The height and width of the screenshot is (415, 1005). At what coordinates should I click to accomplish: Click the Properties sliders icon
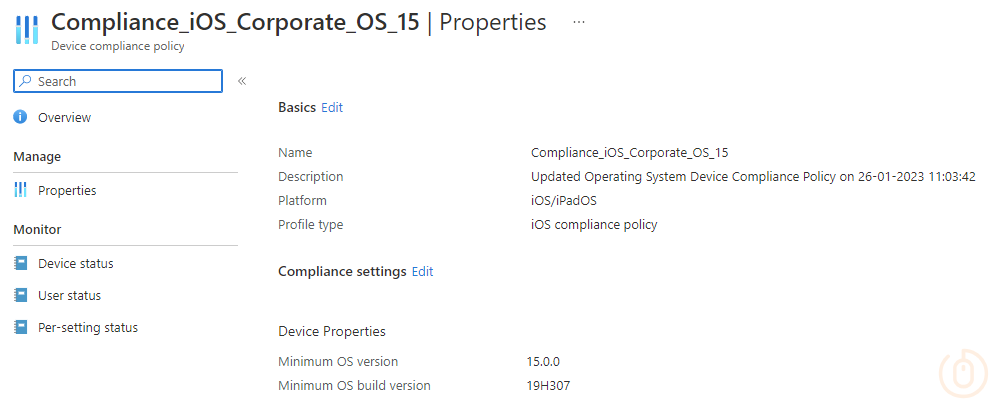point(20,190)
